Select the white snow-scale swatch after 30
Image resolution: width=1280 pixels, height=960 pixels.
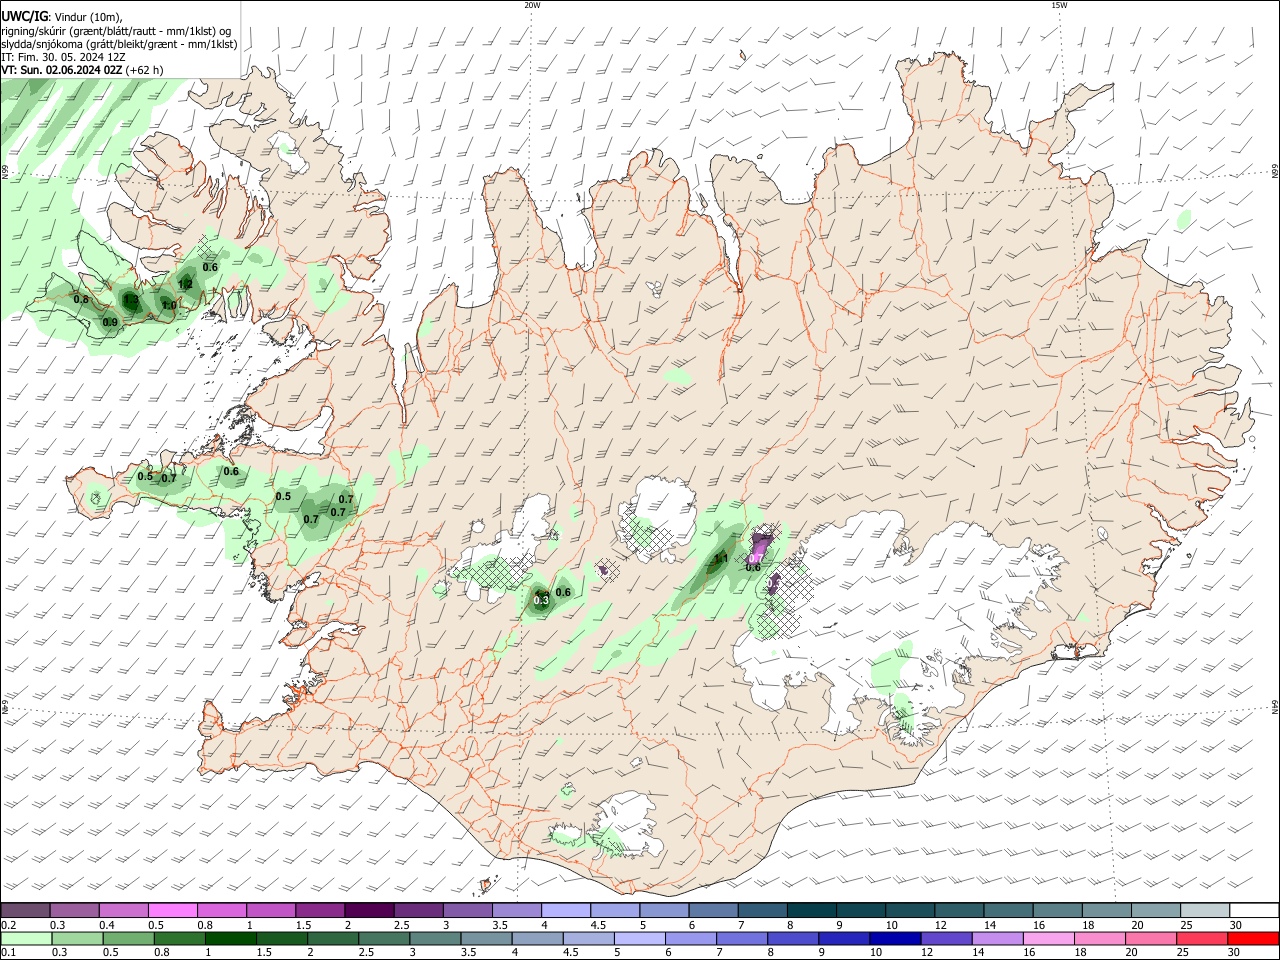pyautogui.click(x=1253, y=910)
